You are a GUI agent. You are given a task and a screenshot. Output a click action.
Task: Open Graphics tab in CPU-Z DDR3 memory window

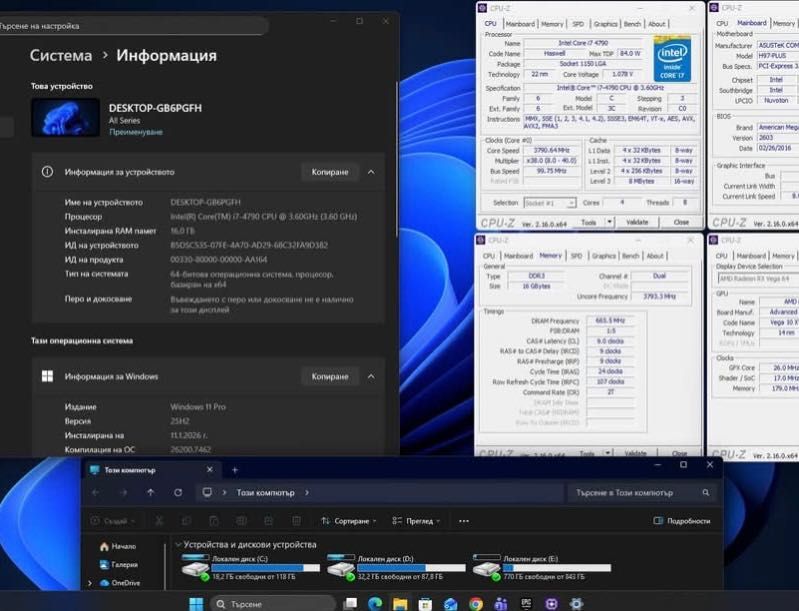pyautogui.click(x=603, y=256)
